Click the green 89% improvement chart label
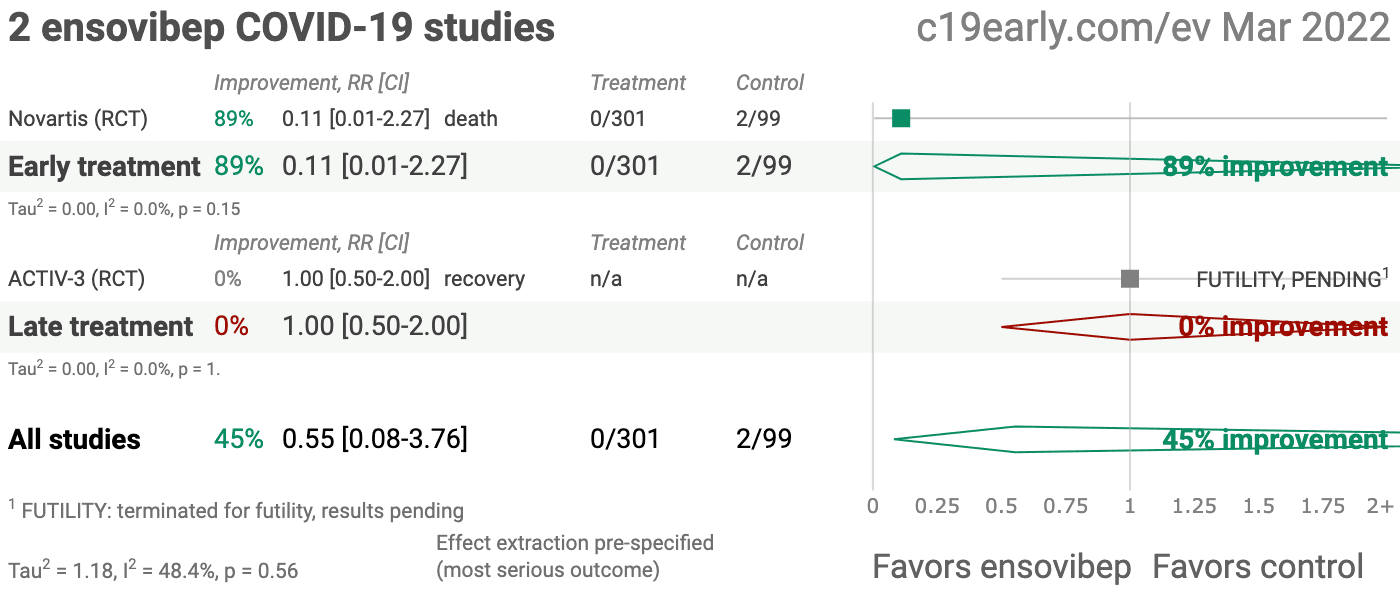 coord(1275,167)
